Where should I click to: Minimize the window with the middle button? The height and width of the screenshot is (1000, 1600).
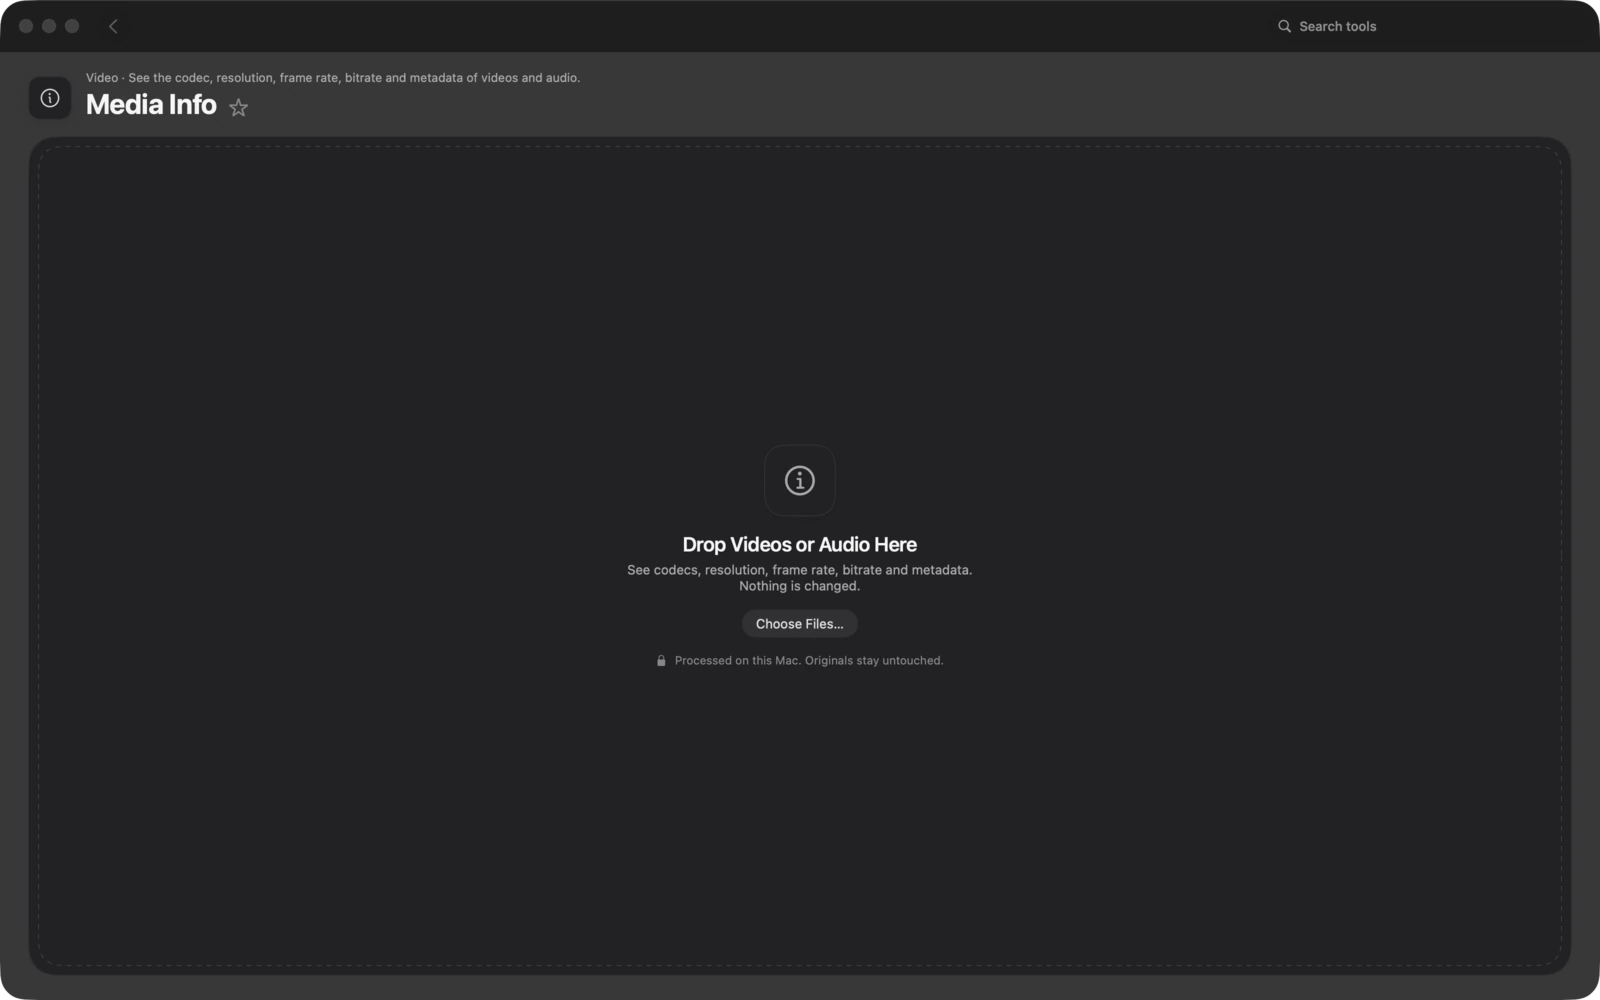(x=49, y=26)
